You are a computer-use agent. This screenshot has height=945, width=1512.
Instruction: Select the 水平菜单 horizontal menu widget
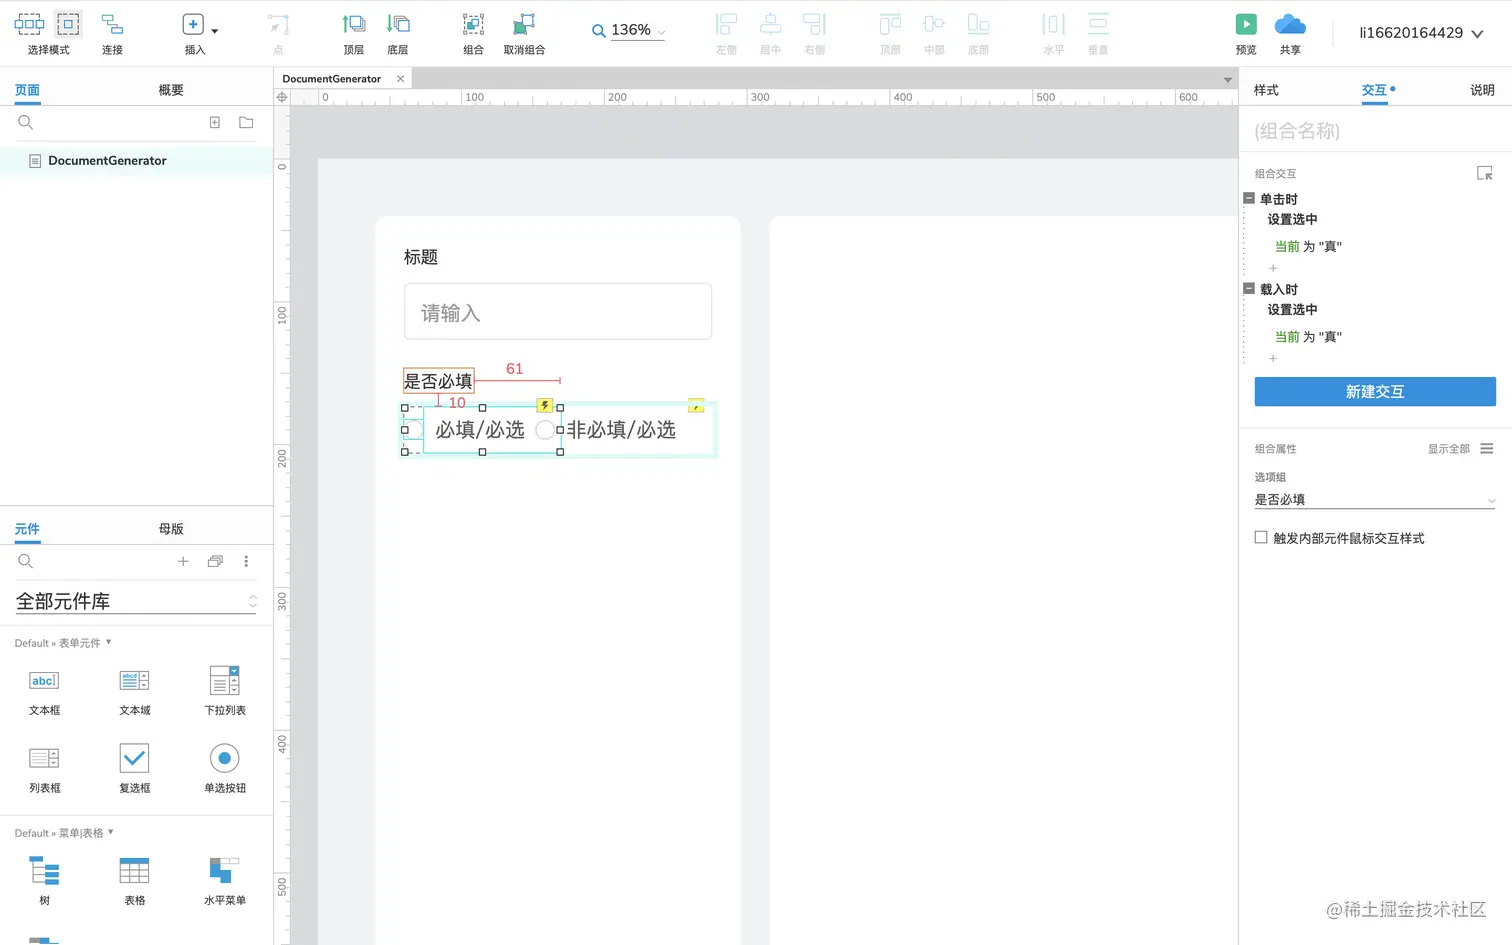click(x=225, y=880)
